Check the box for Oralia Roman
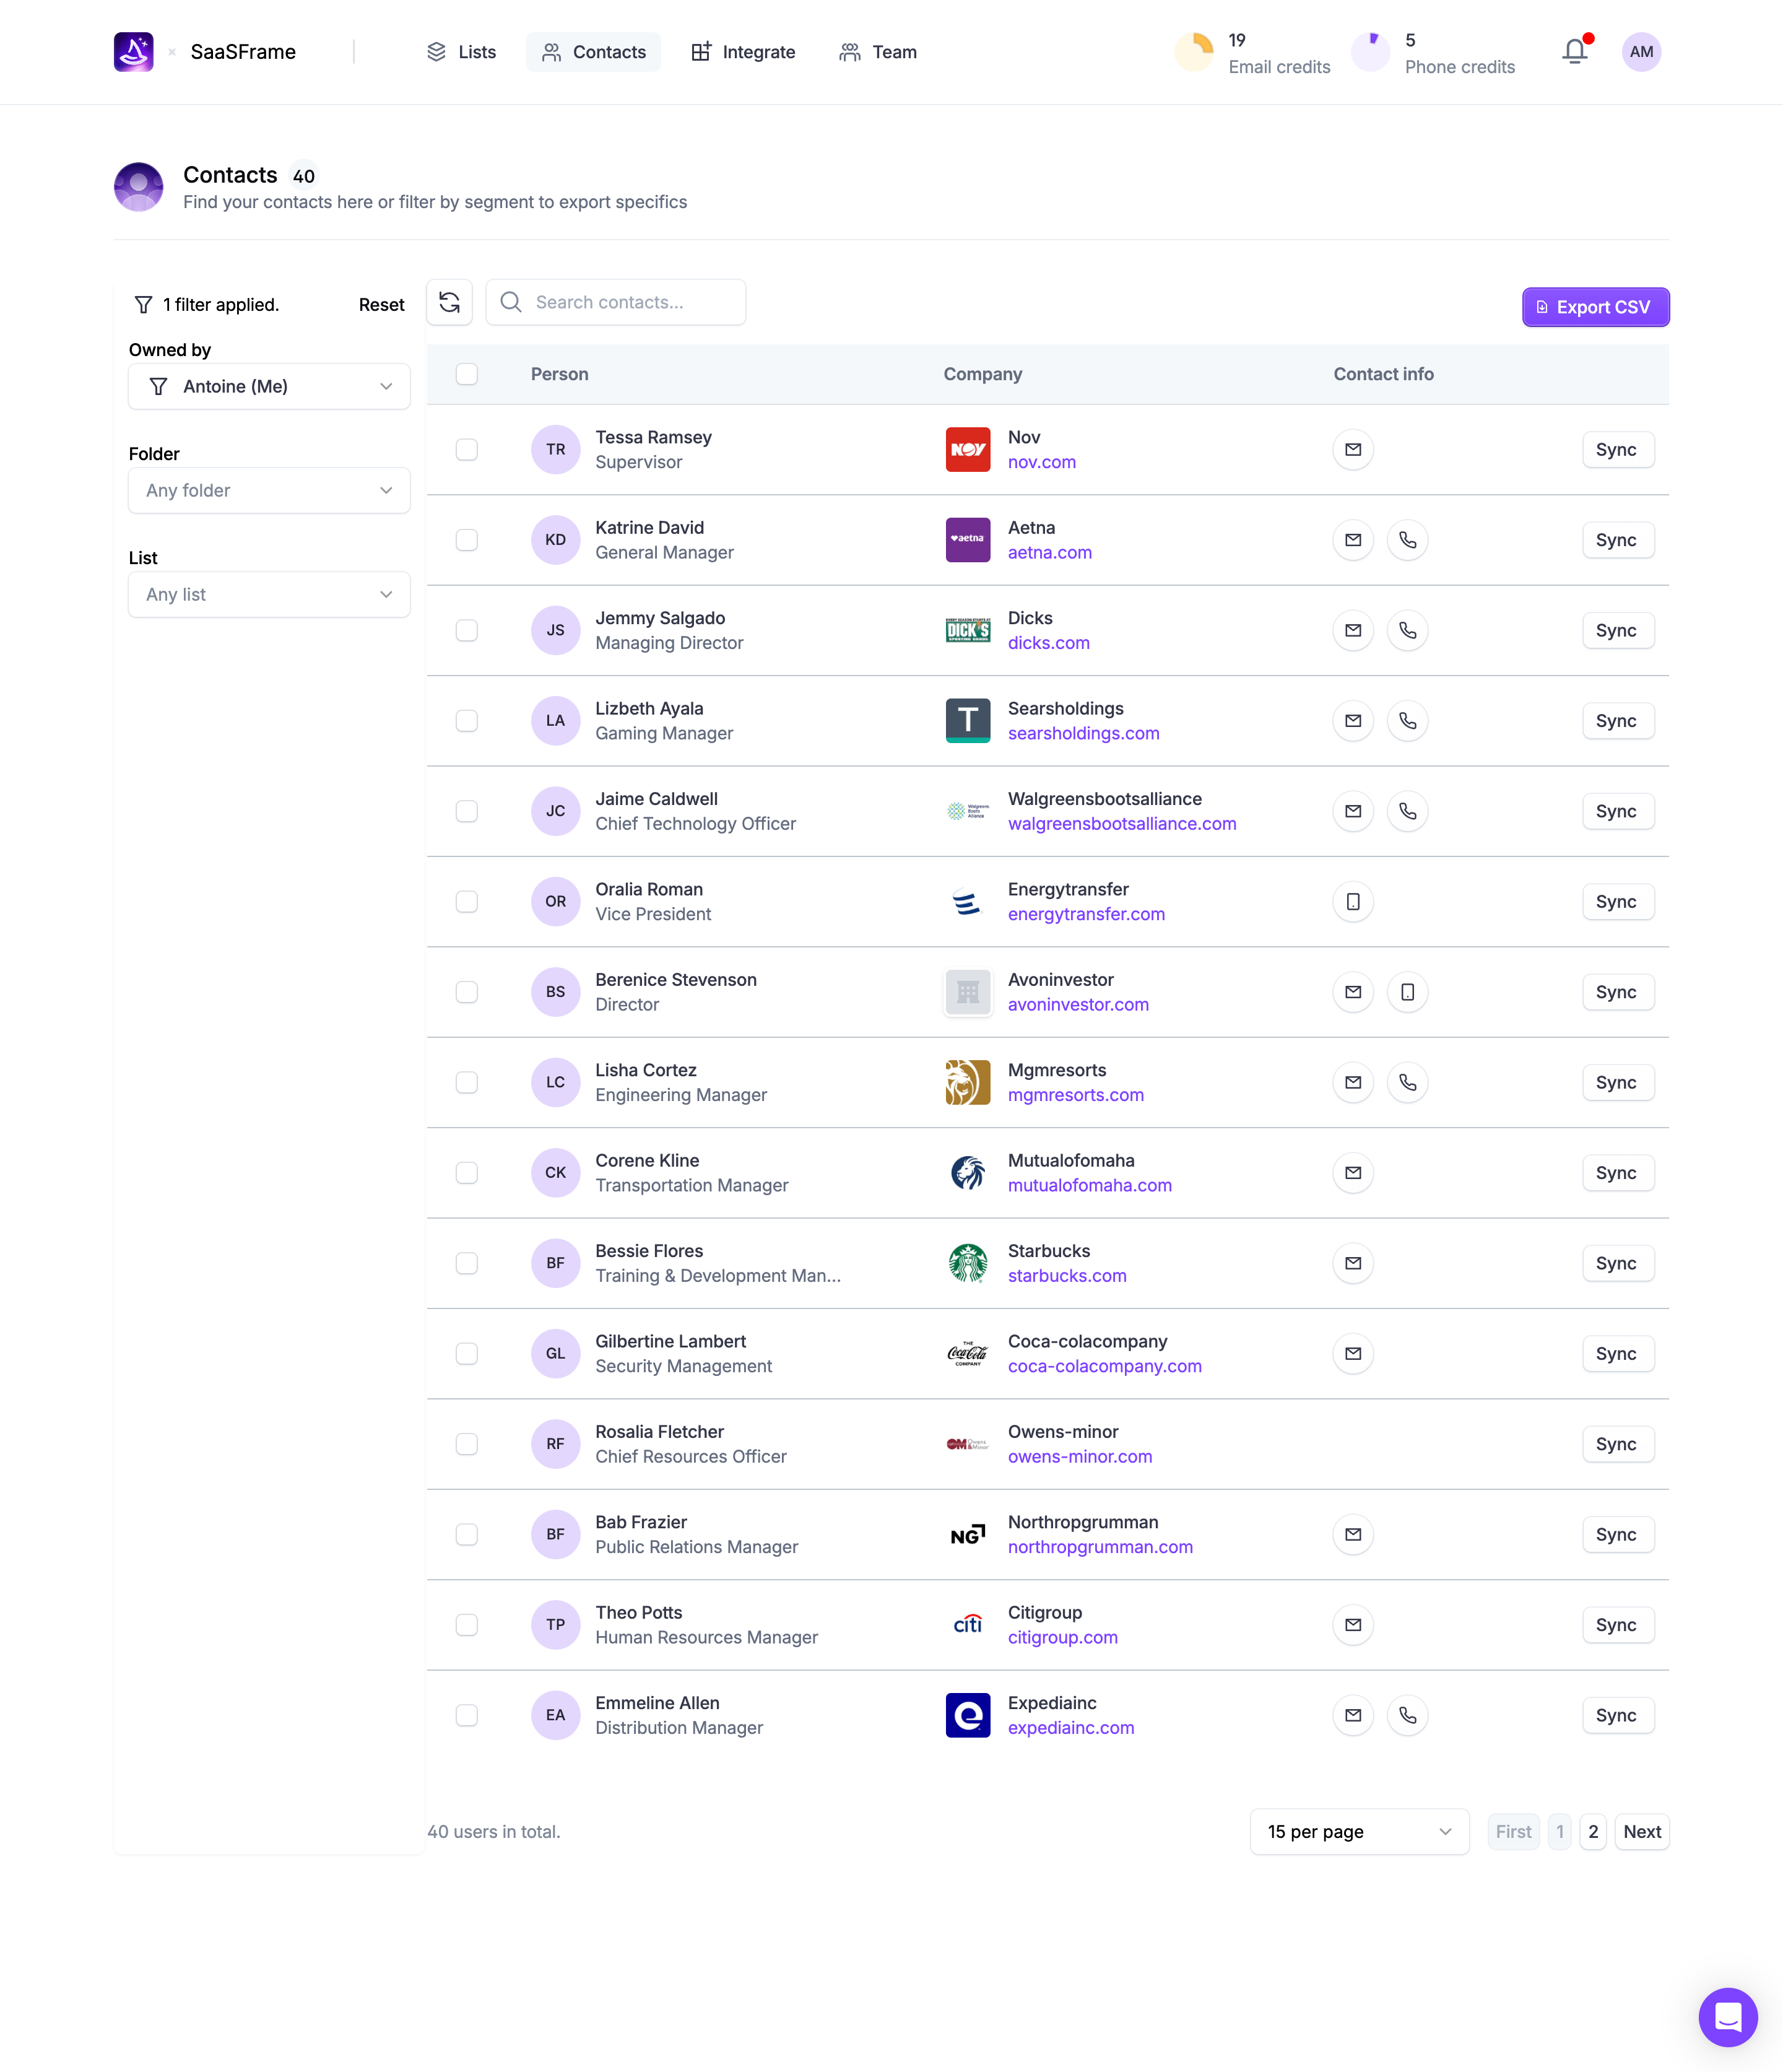The width and height of the screenshot is (1783, 2072). point(467,902)
